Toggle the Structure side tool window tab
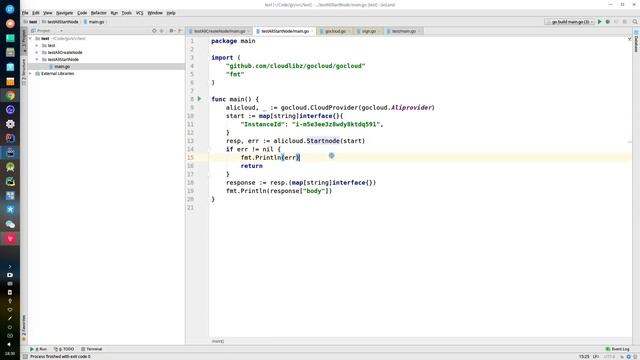The image size is (640, 360). [24, 72]
